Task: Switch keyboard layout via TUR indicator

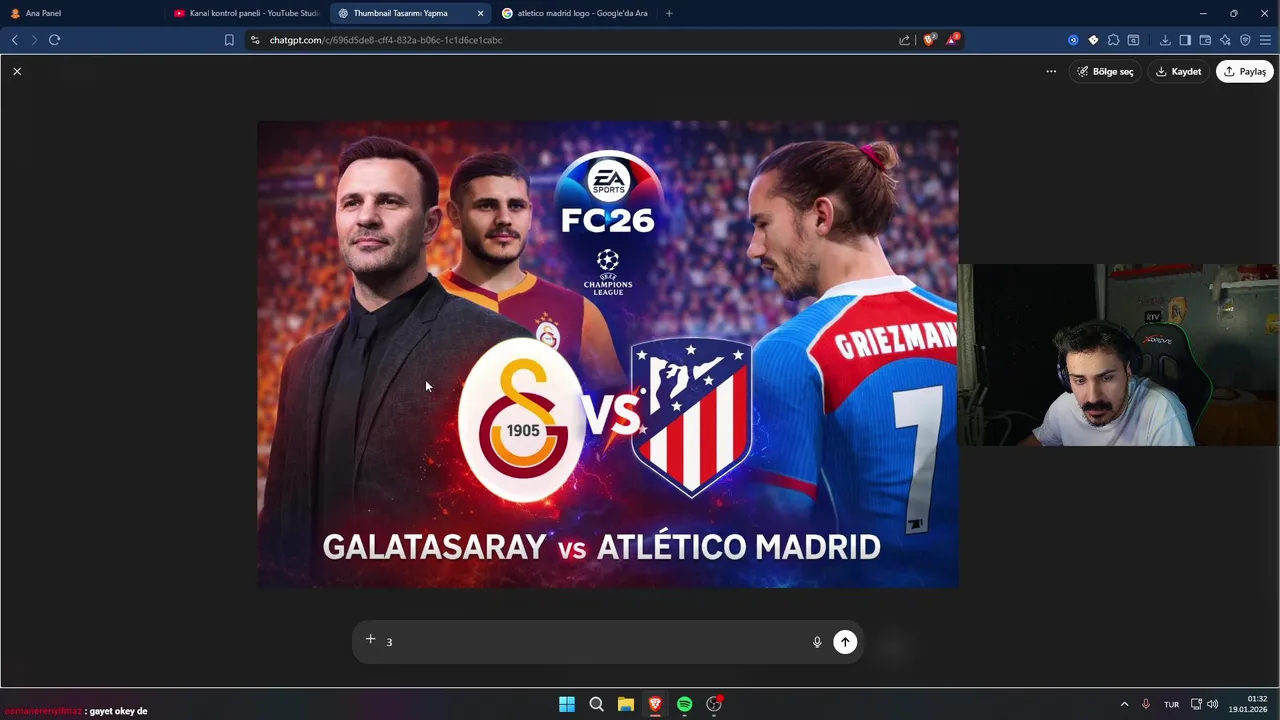Action: point(1171,704)
